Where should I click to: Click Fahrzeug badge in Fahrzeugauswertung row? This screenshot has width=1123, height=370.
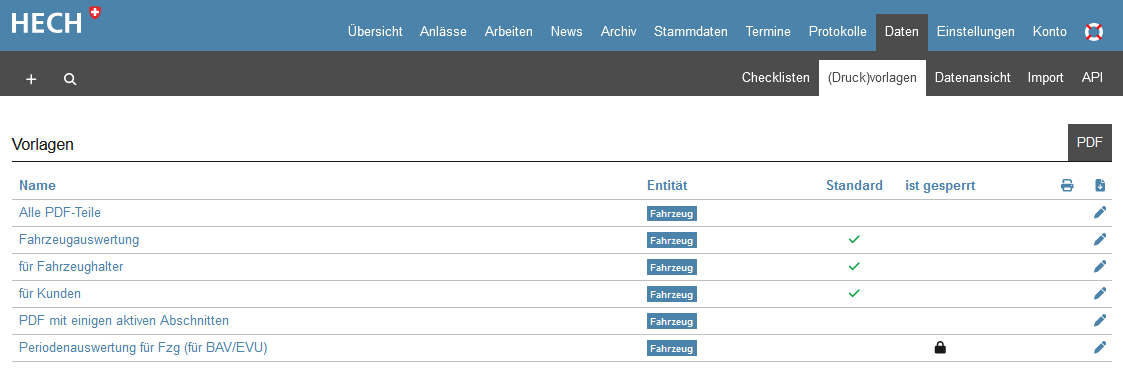672,240
